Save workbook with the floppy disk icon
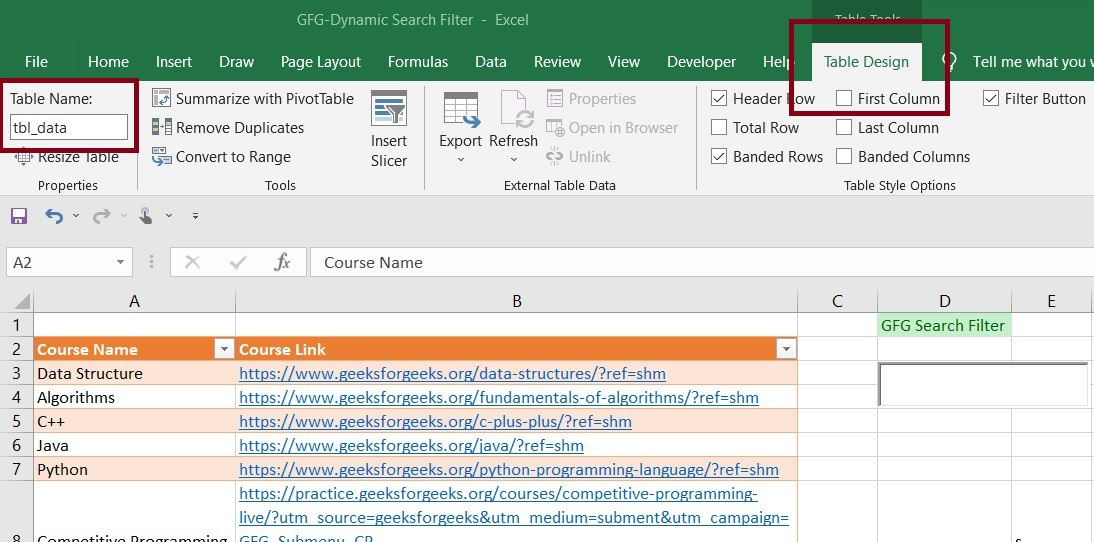 pyautogui.click(x=19, y=216)
